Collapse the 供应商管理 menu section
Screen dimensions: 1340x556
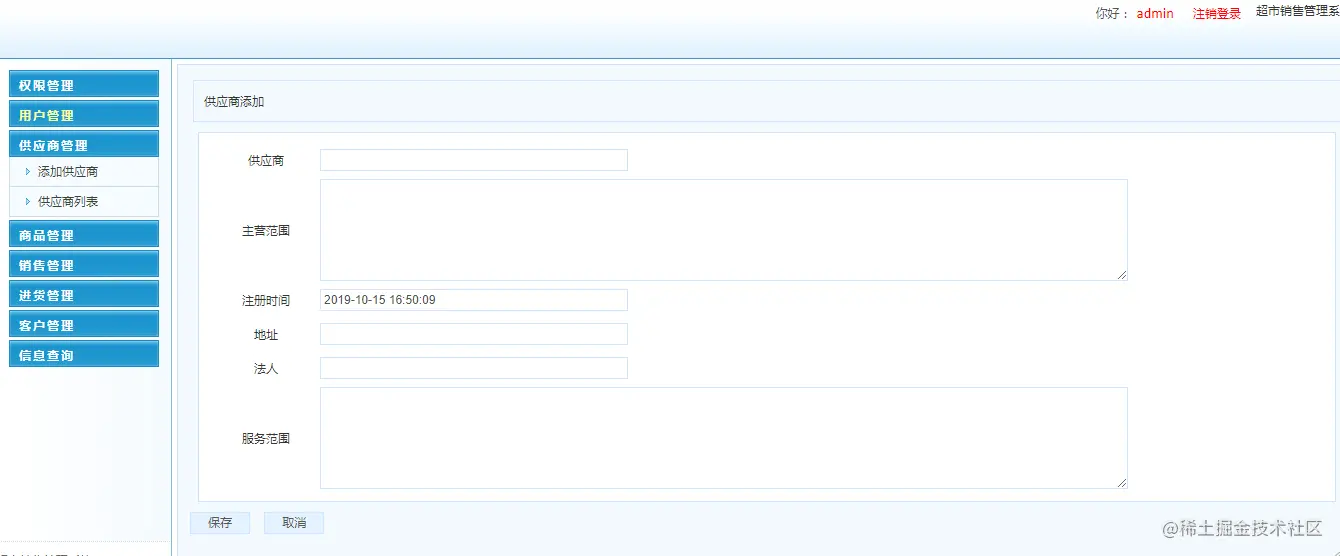(84, 145)
